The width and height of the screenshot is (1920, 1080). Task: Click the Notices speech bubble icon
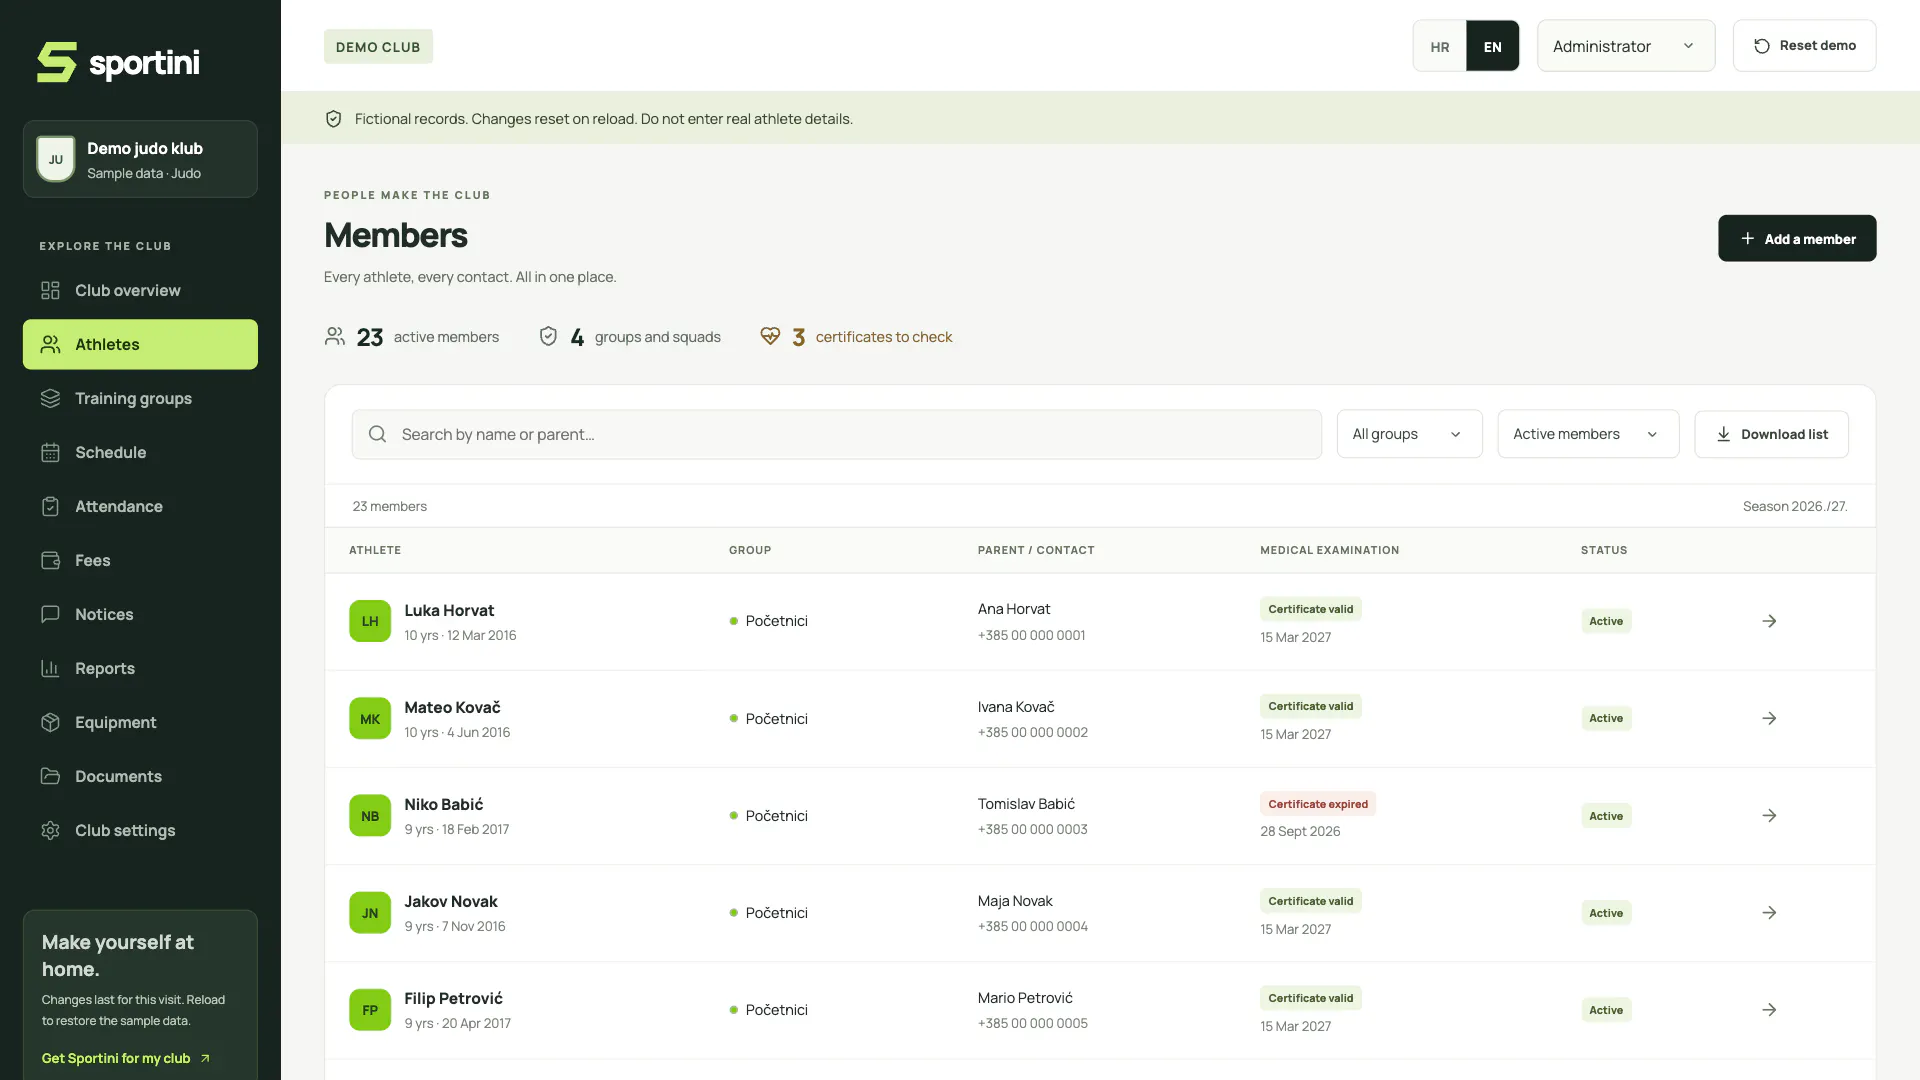pos(50,614)
